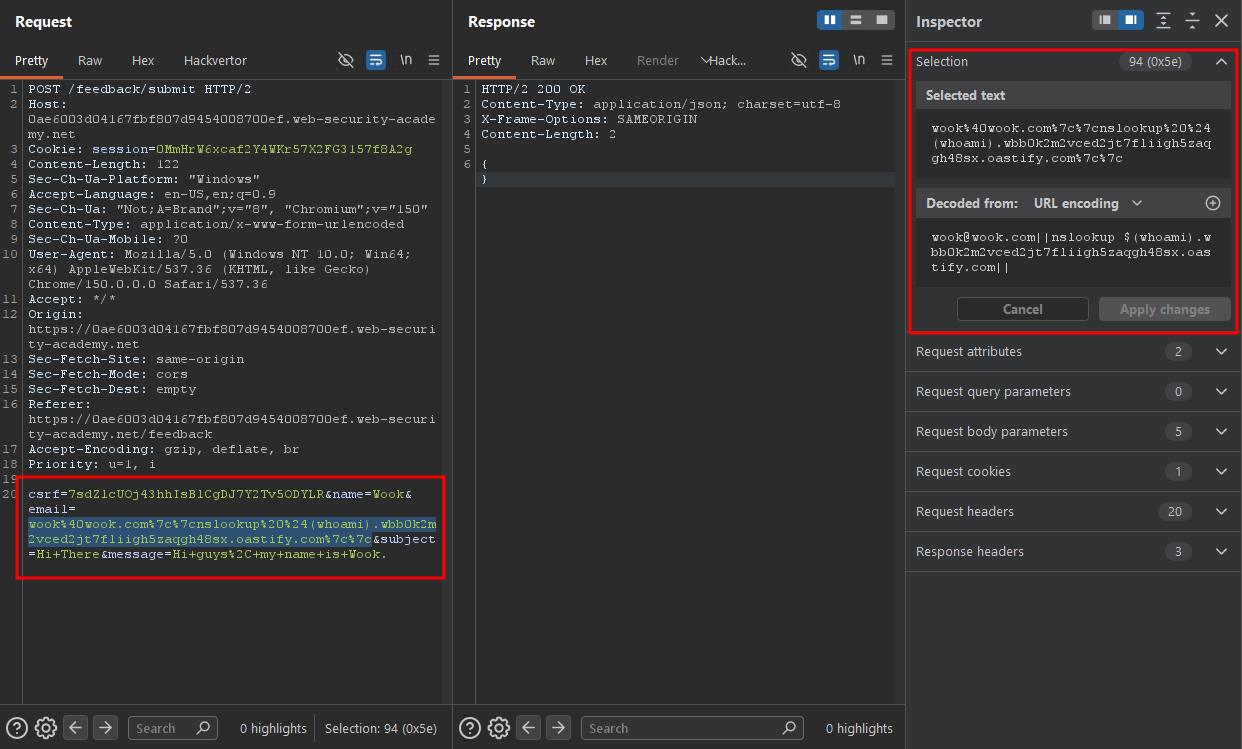This screenshot has width=1242, height=749.
Task: Focus the Response search field
Action: point(692,728)
